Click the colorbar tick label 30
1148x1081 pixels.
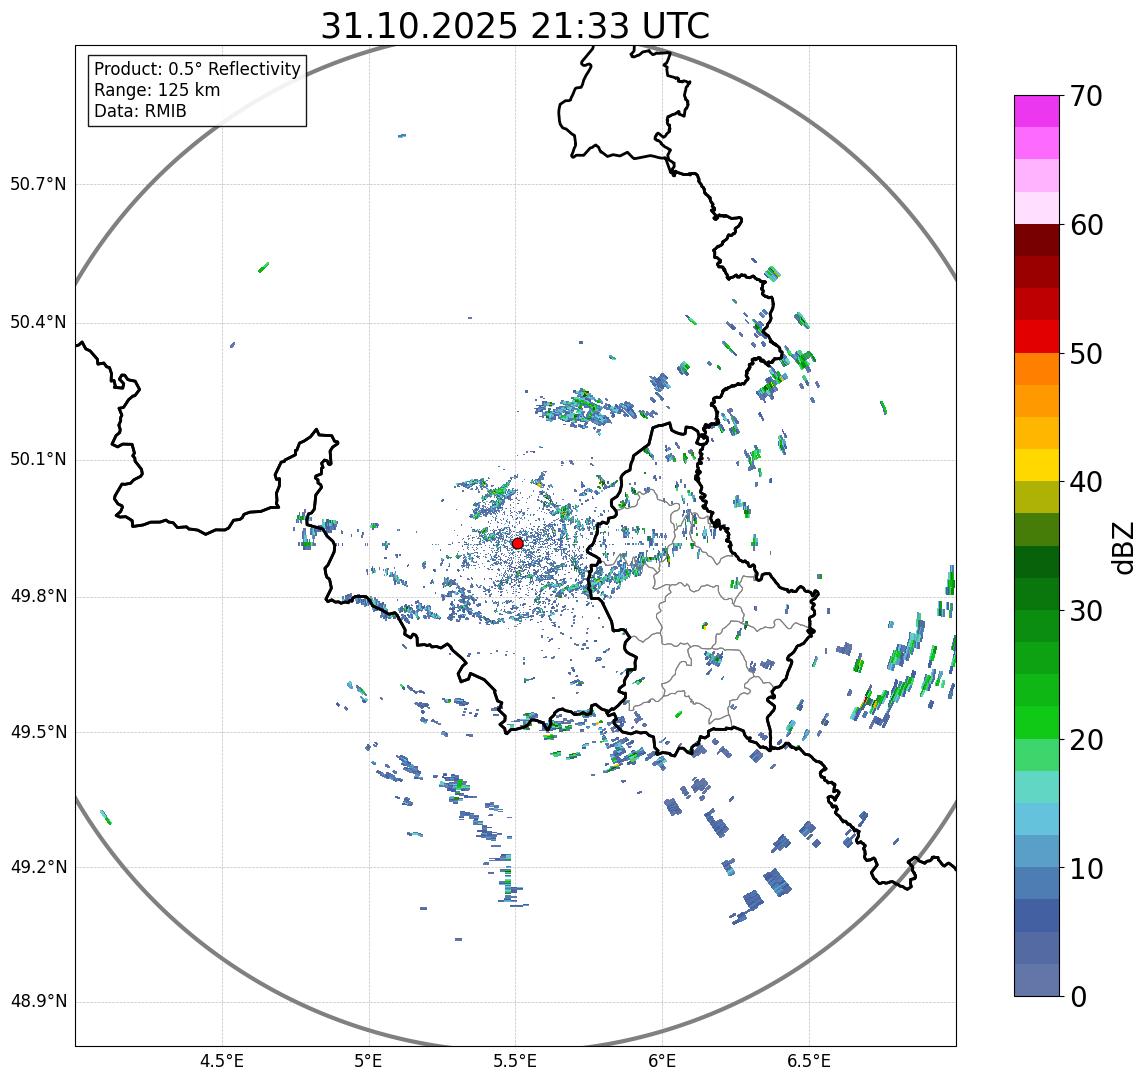pos(1086,611)
